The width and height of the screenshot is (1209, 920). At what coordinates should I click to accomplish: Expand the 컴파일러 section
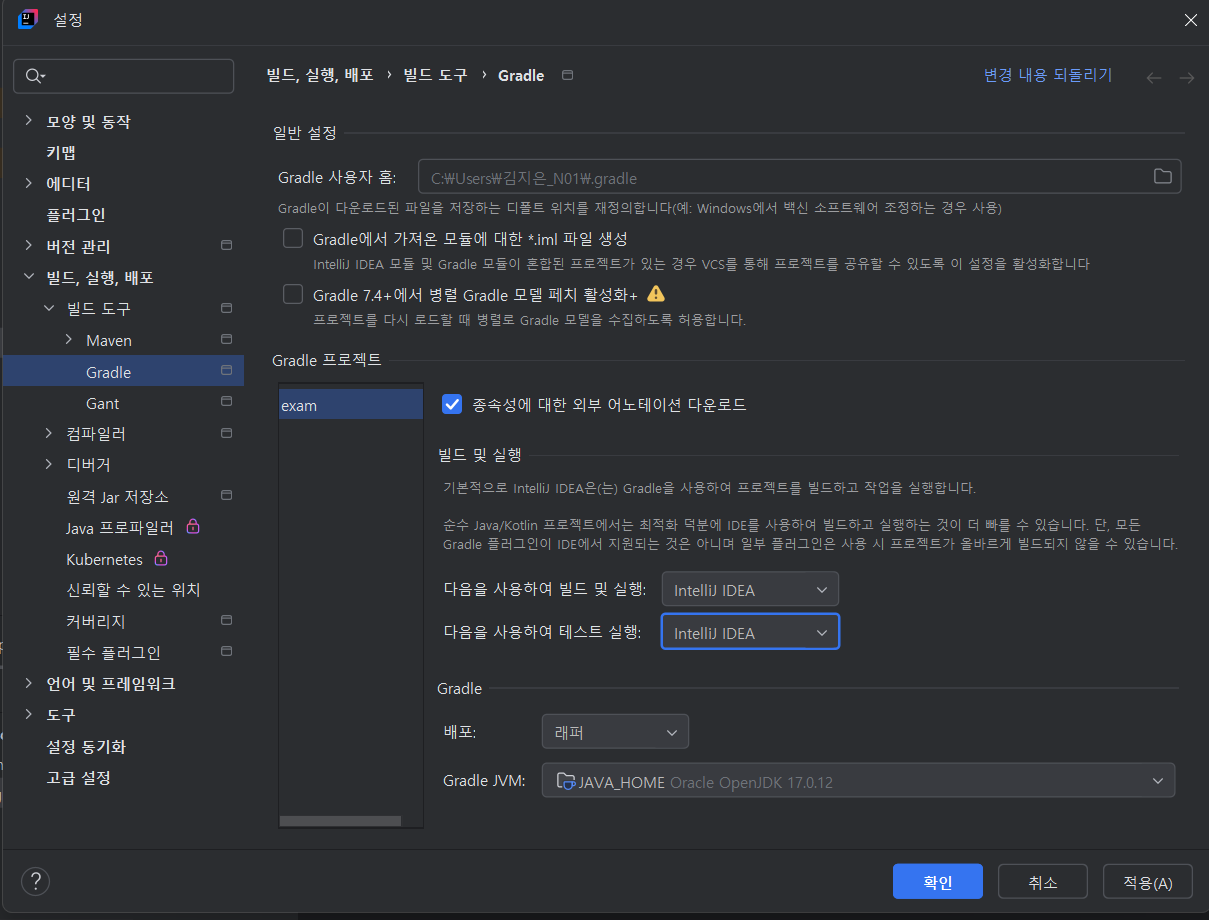49,433
